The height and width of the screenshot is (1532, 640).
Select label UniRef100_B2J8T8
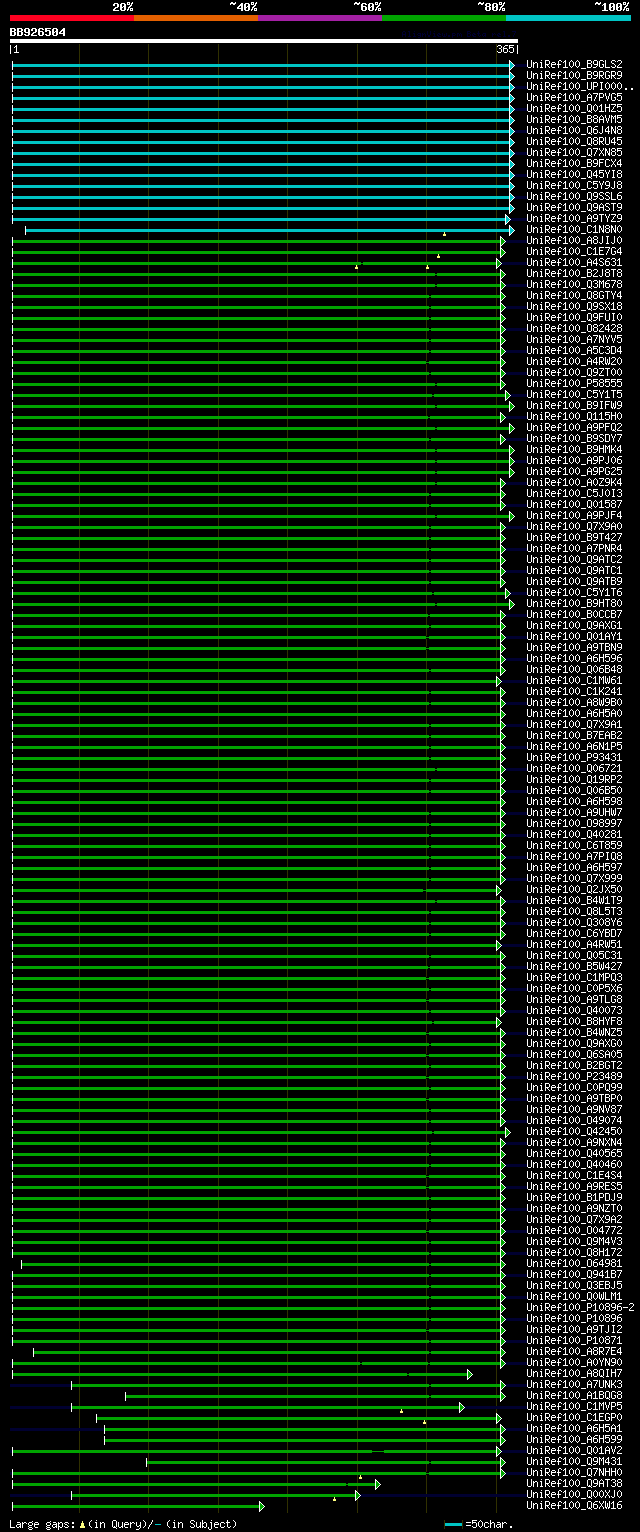pos(574,273)
